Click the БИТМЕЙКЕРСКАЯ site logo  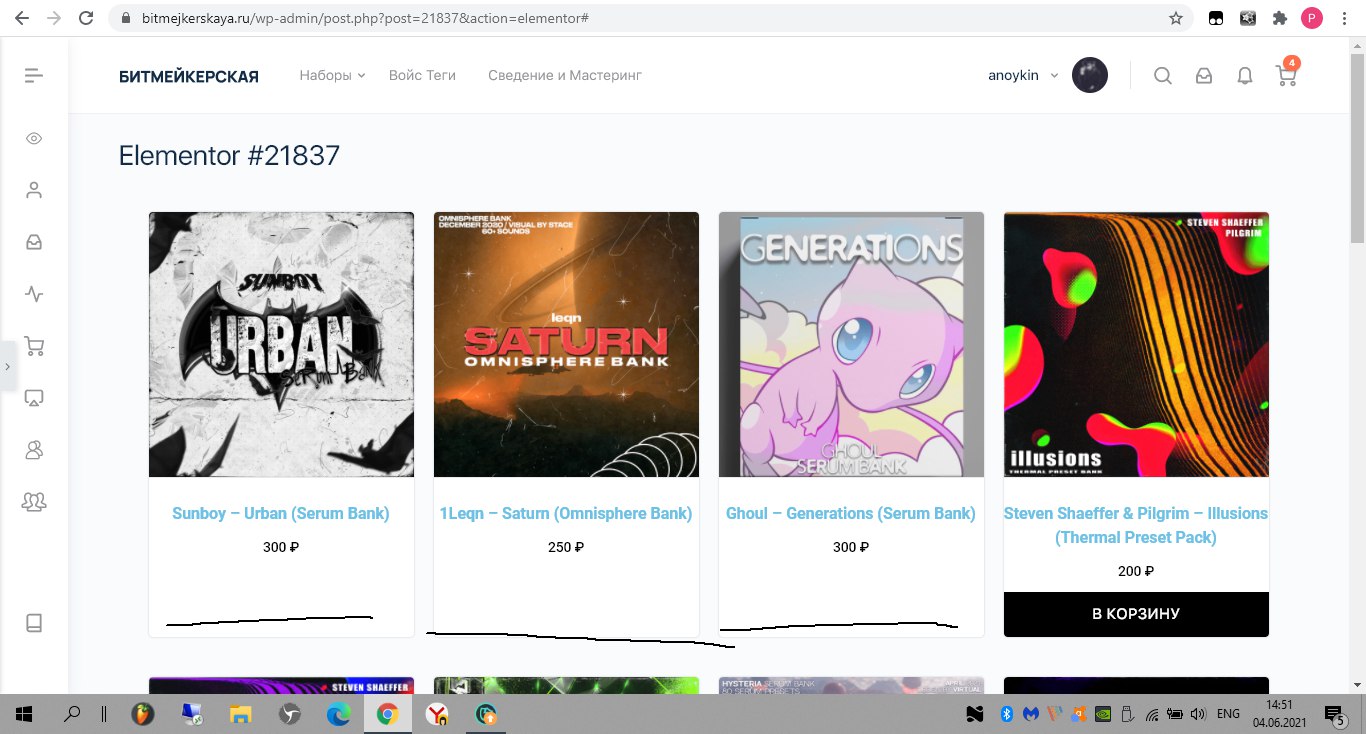[x=188, y=76]
